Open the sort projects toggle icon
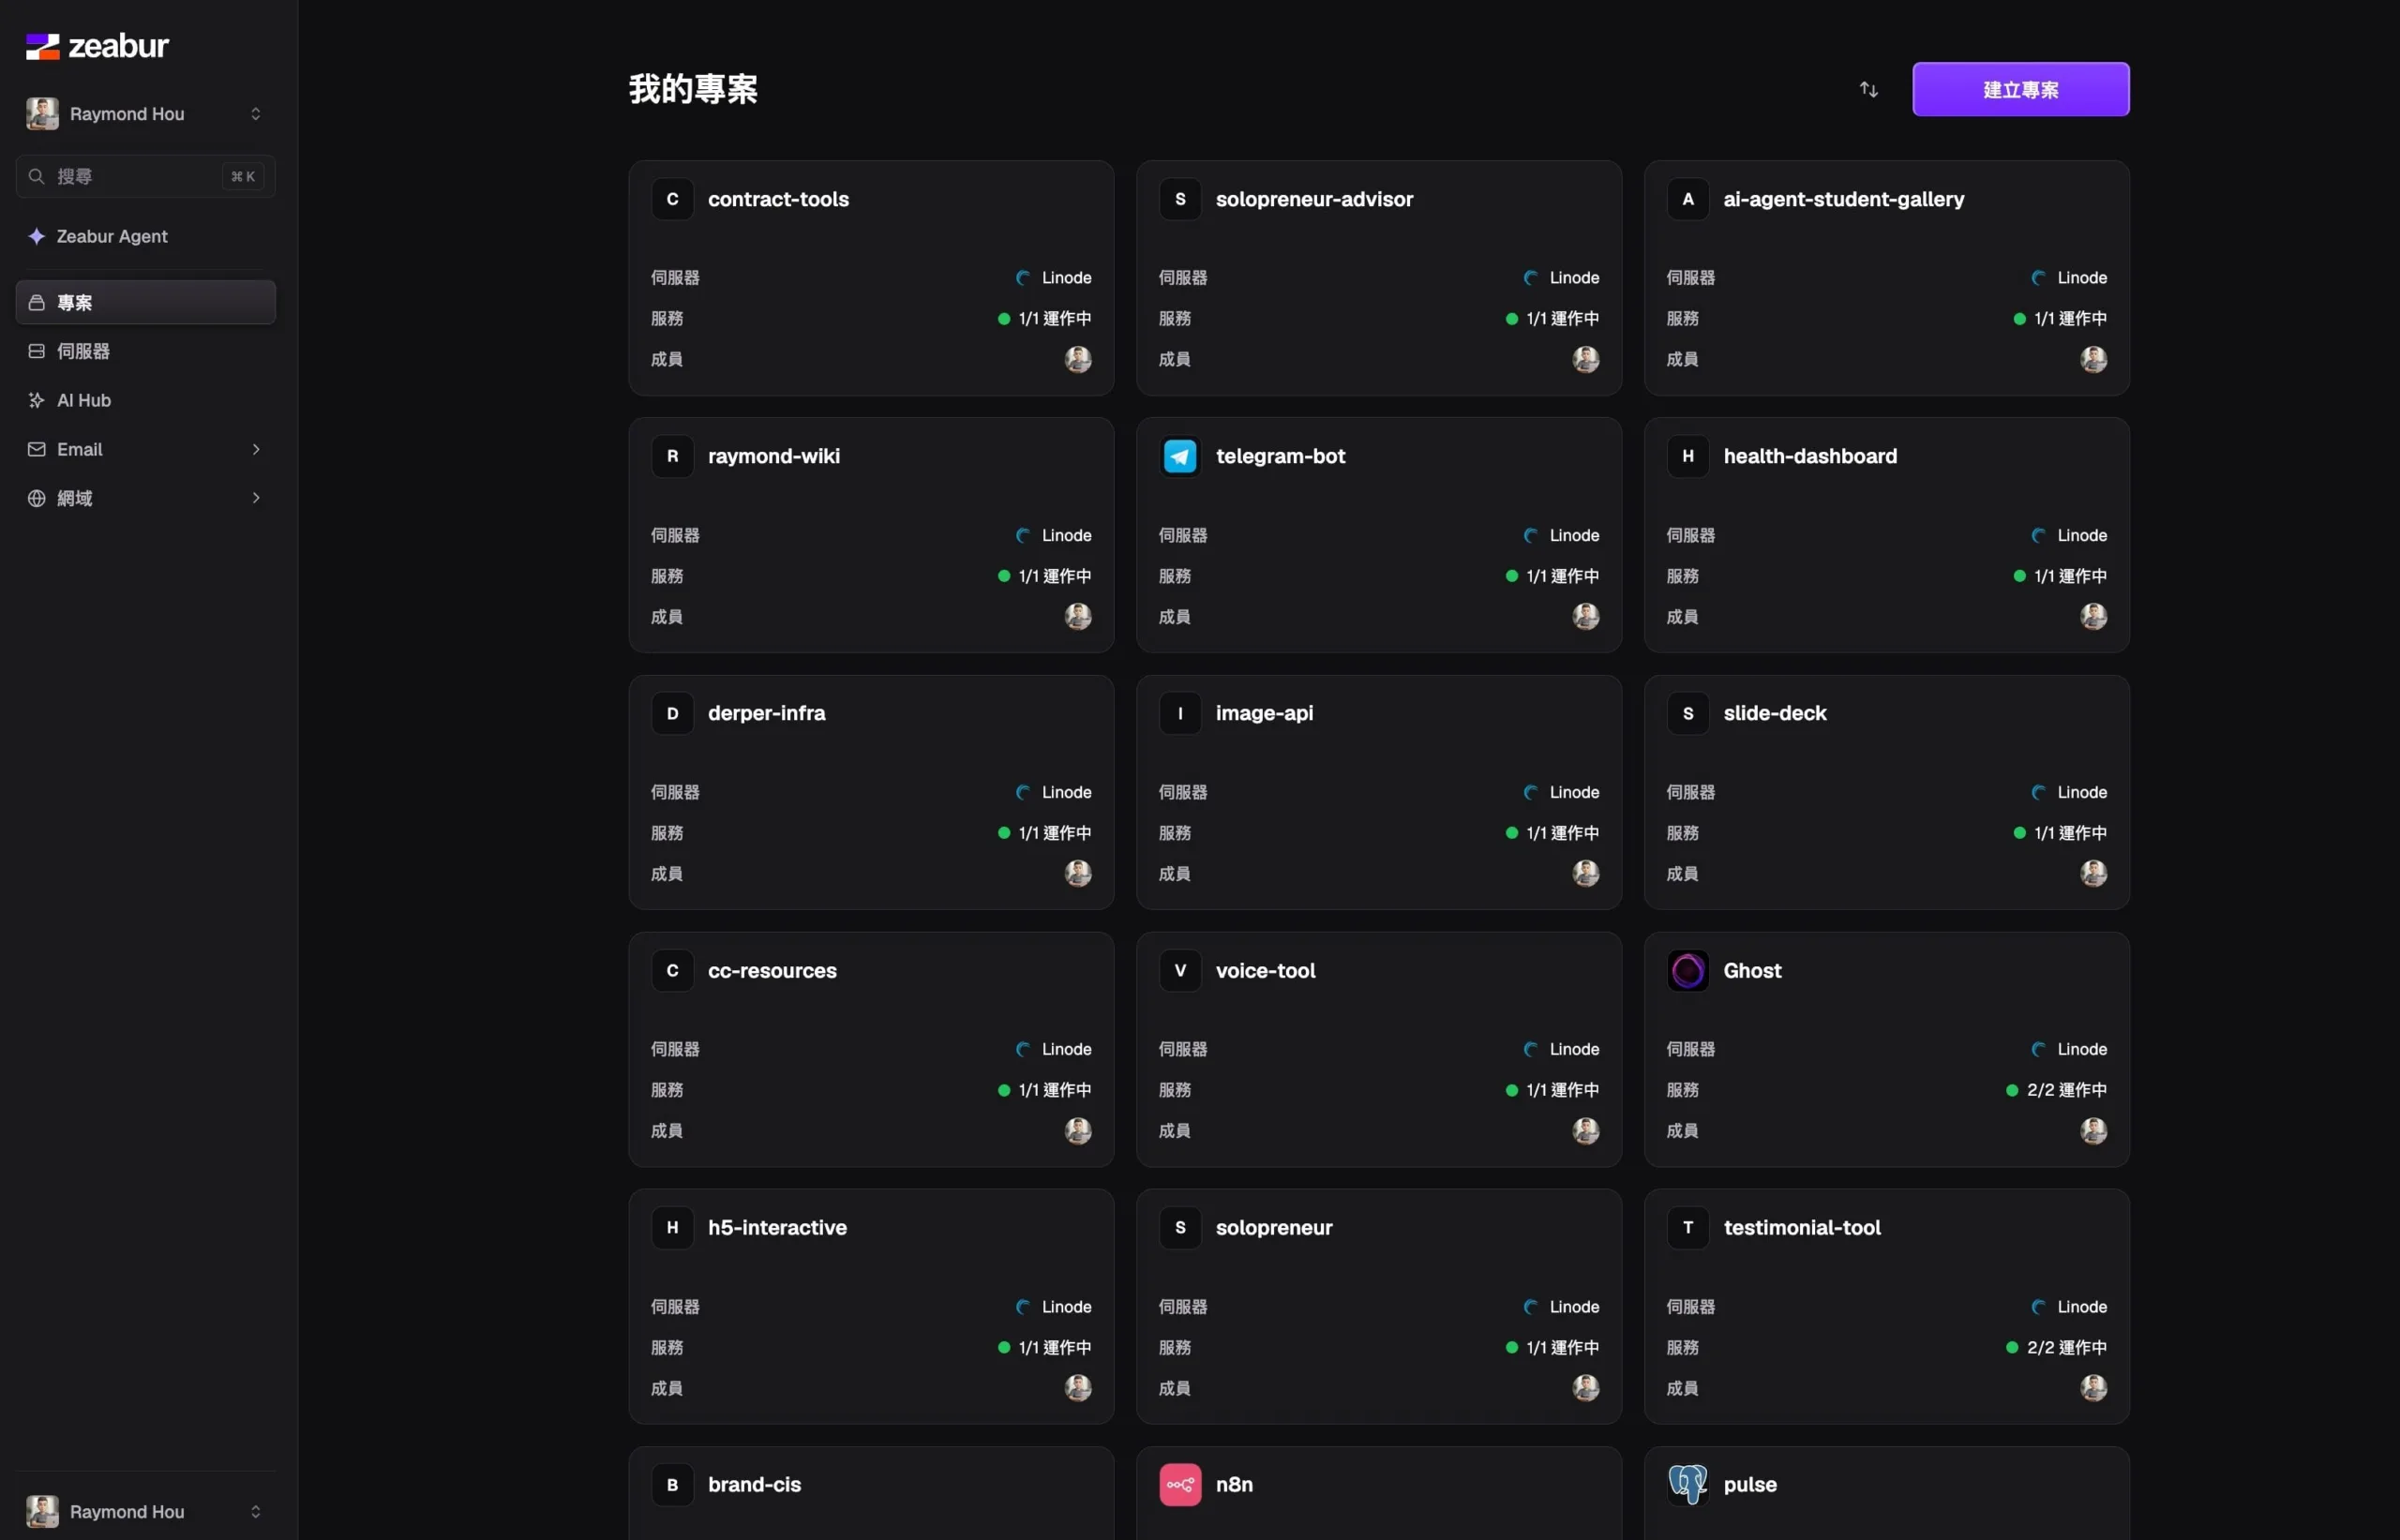The height and width of the screenshot is (1540, 2400). click(x=1868, y=89)
